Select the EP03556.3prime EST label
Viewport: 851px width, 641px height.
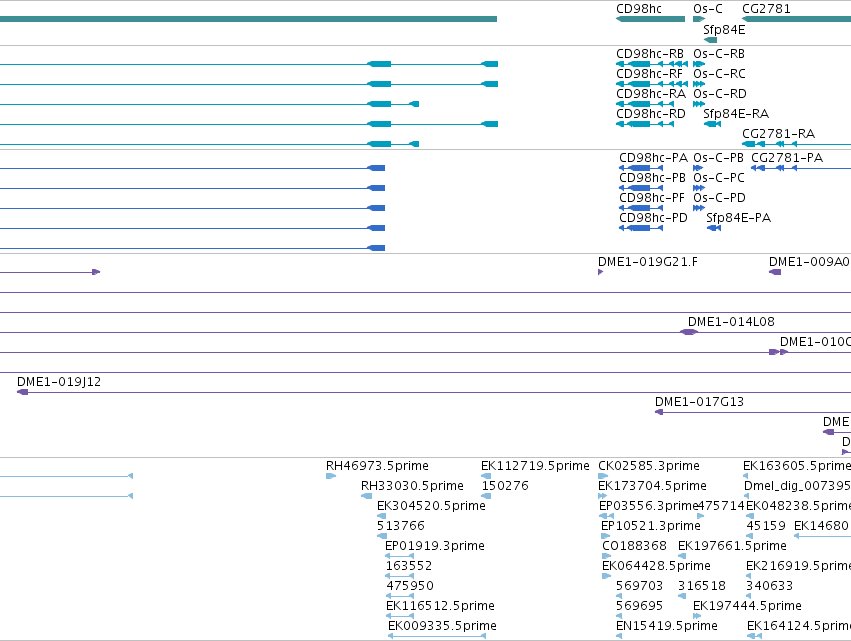pyautogui.click(x=648, y=506)
